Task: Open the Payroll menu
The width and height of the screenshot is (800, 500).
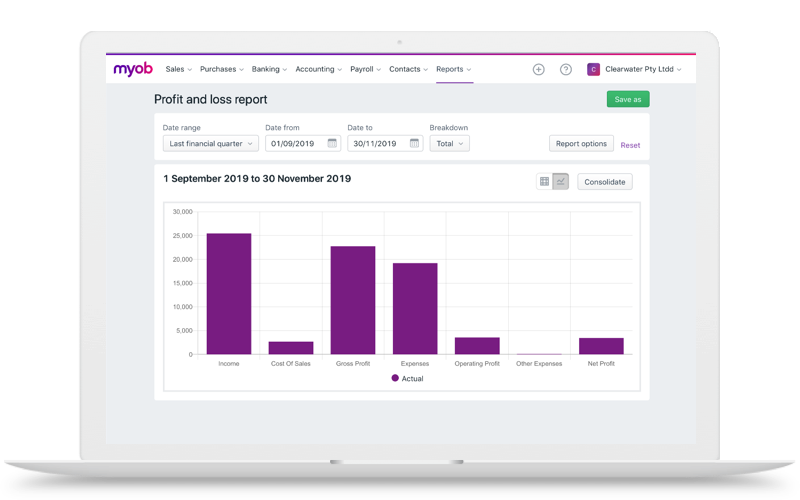Action: pos(365,69)
